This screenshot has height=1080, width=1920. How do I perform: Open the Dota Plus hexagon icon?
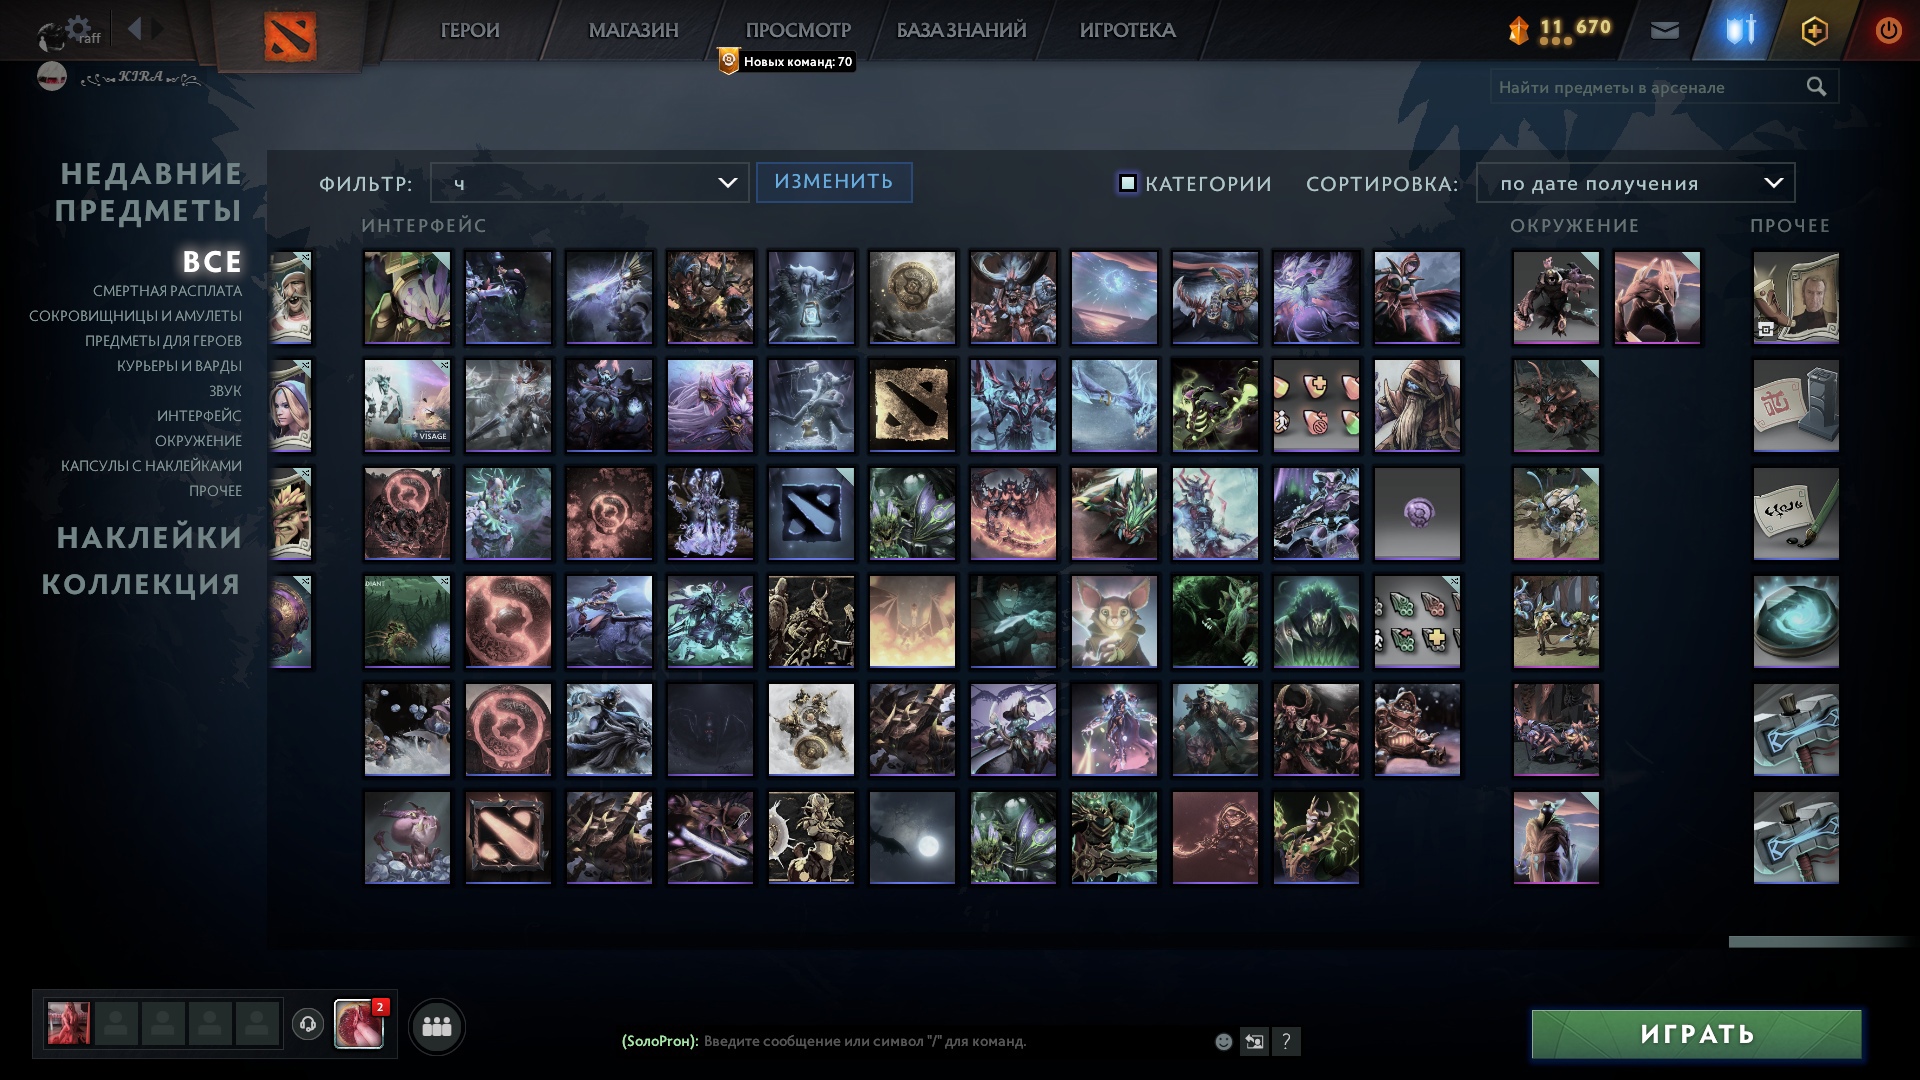1814,31
